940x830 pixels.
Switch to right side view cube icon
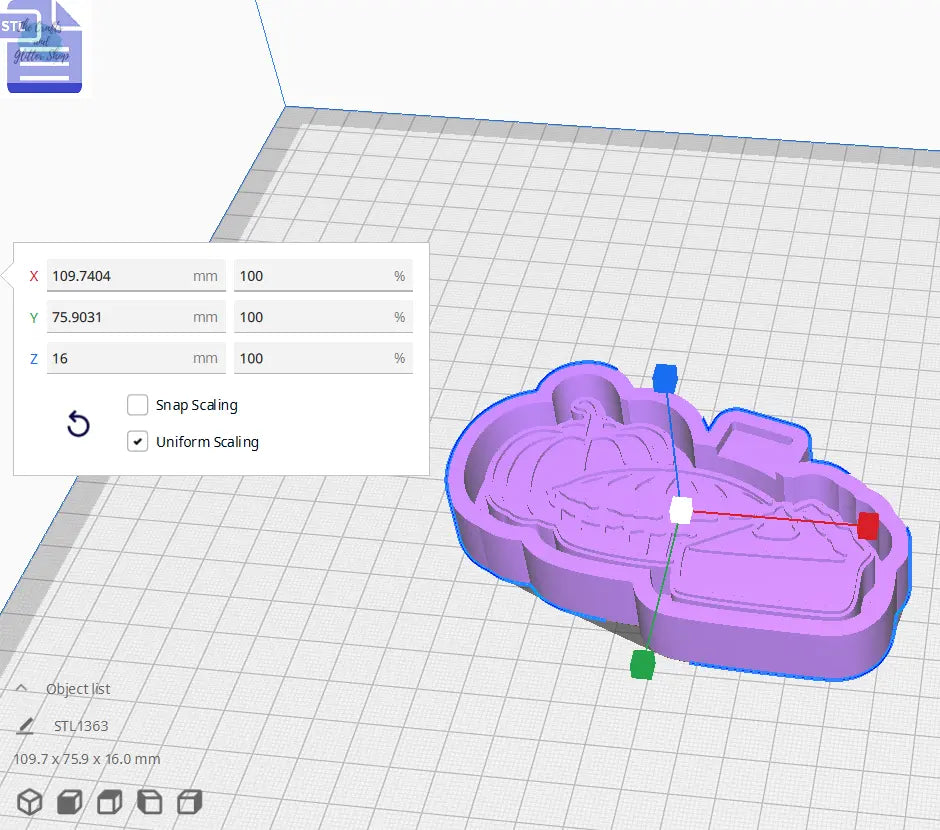tap(189, 801)
